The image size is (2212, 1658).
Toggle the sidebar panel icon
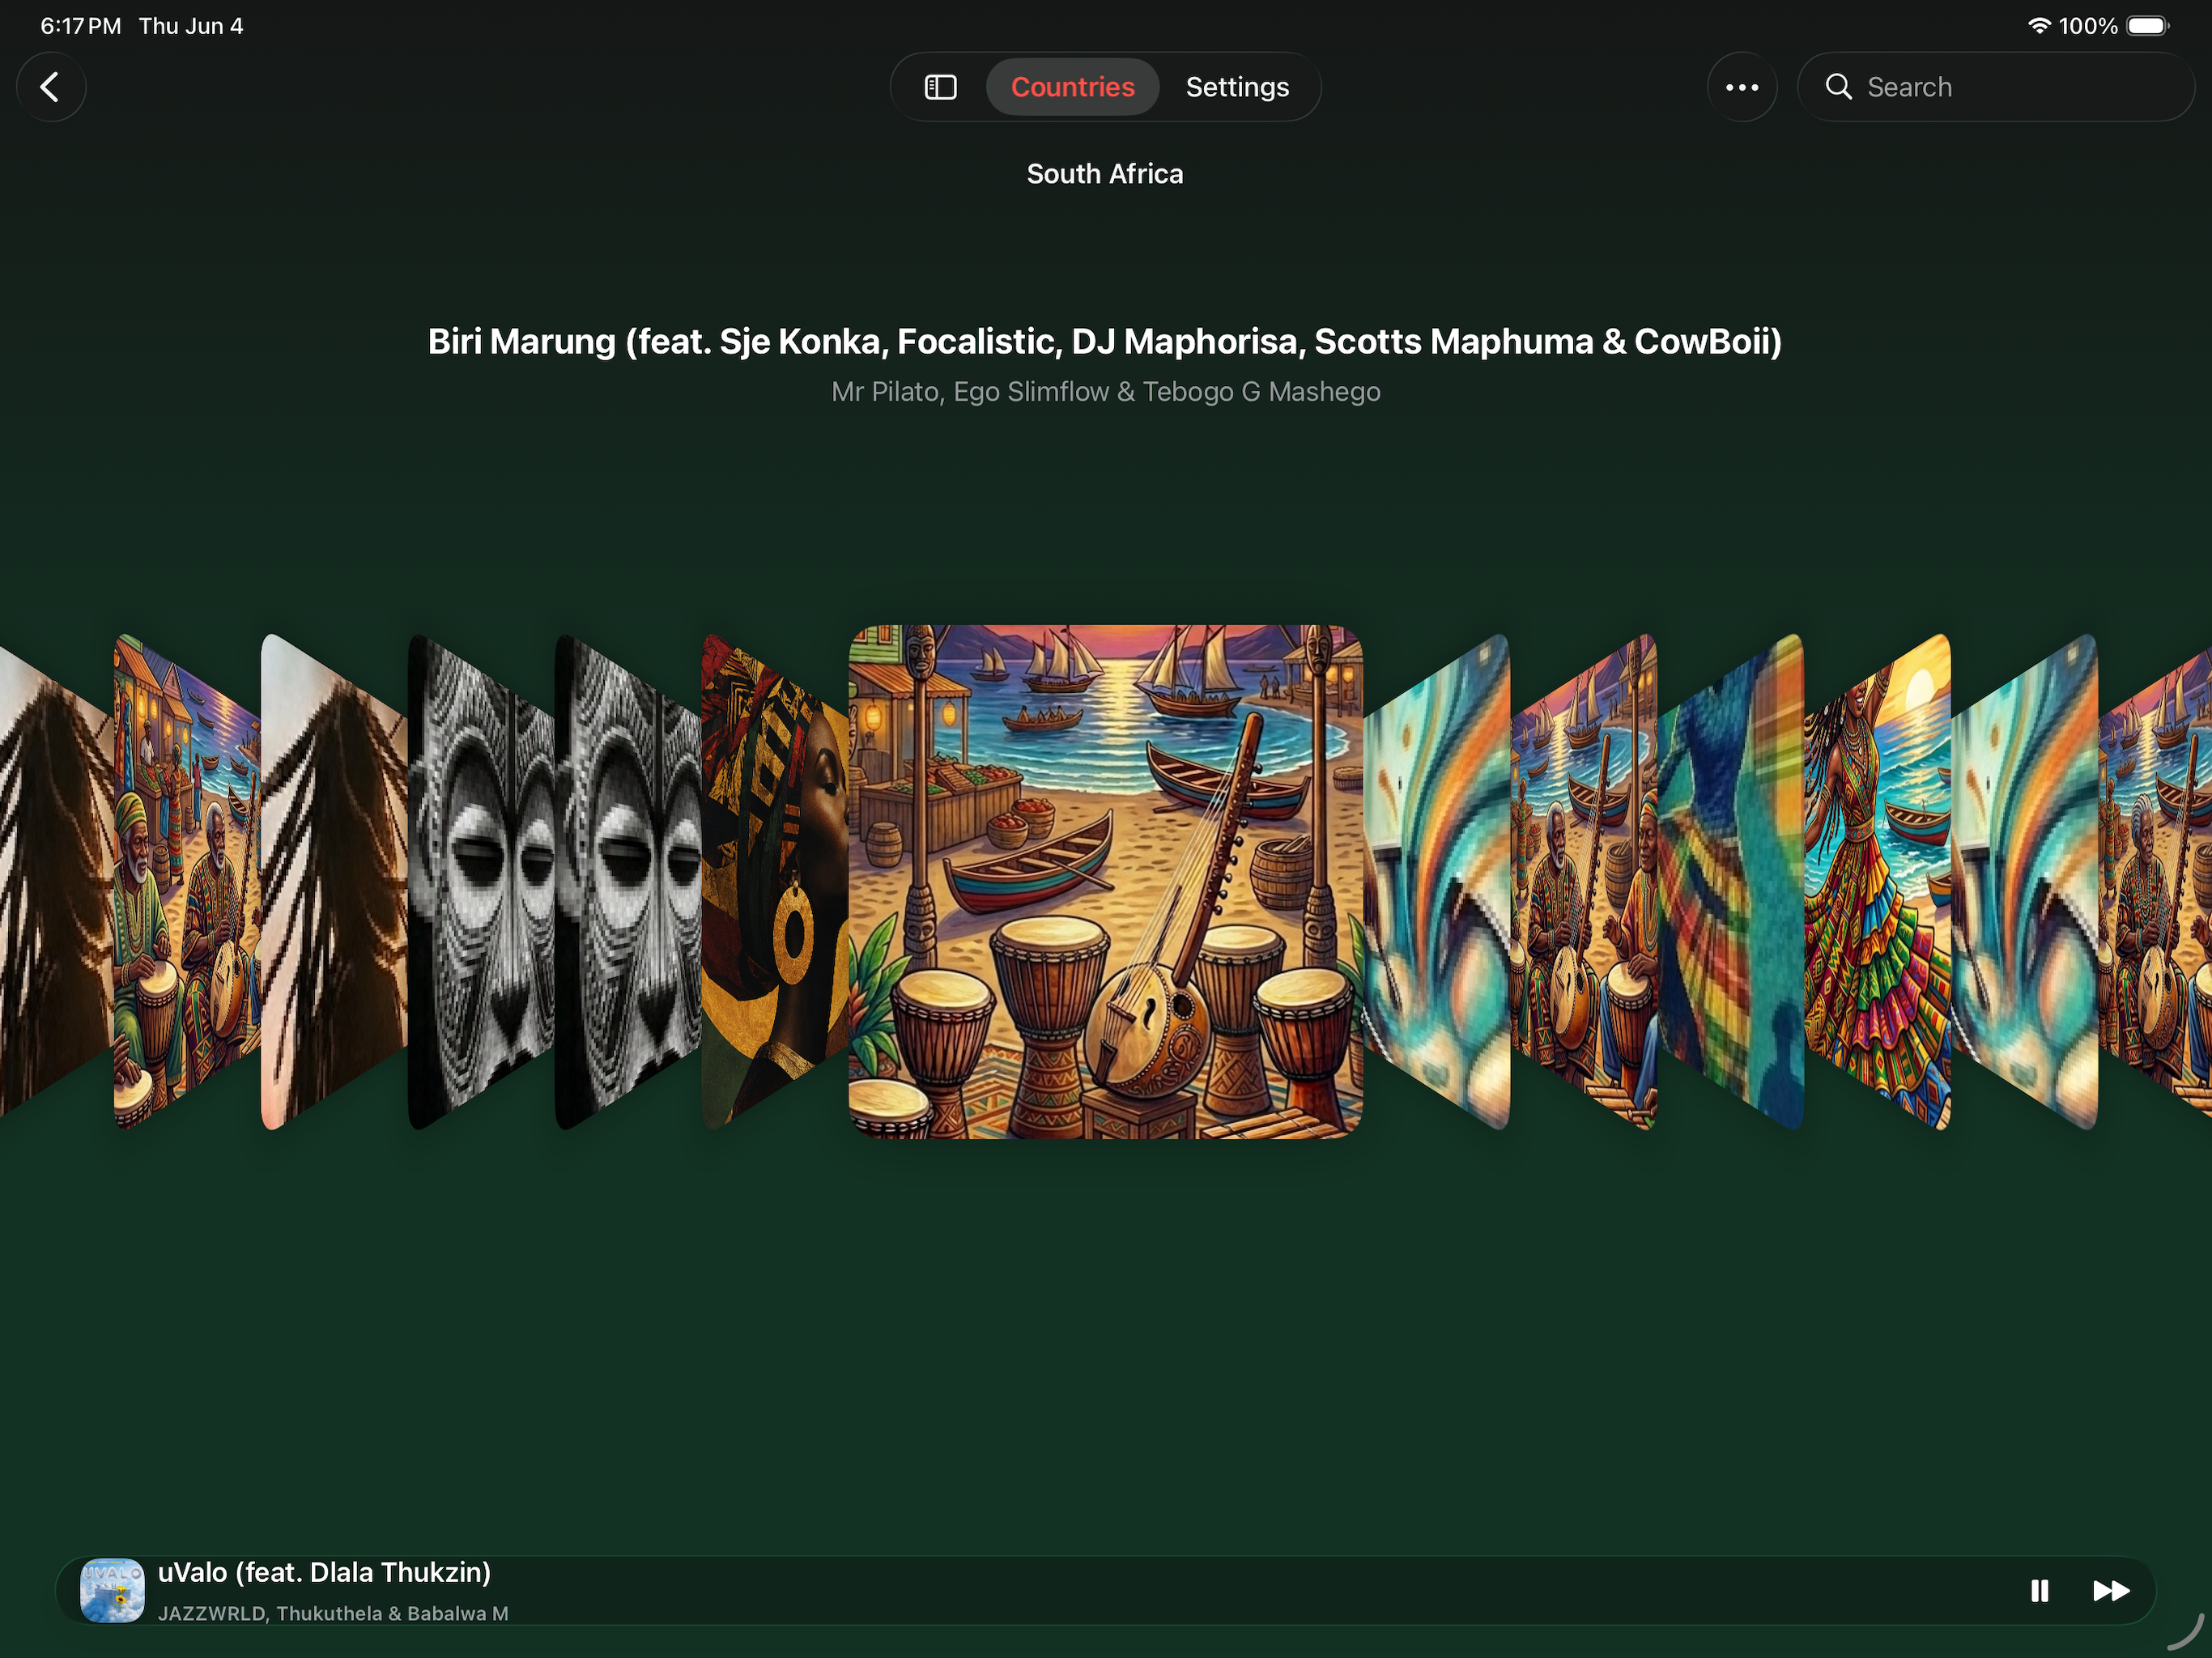pyautogui.click(x=940, y=87)
